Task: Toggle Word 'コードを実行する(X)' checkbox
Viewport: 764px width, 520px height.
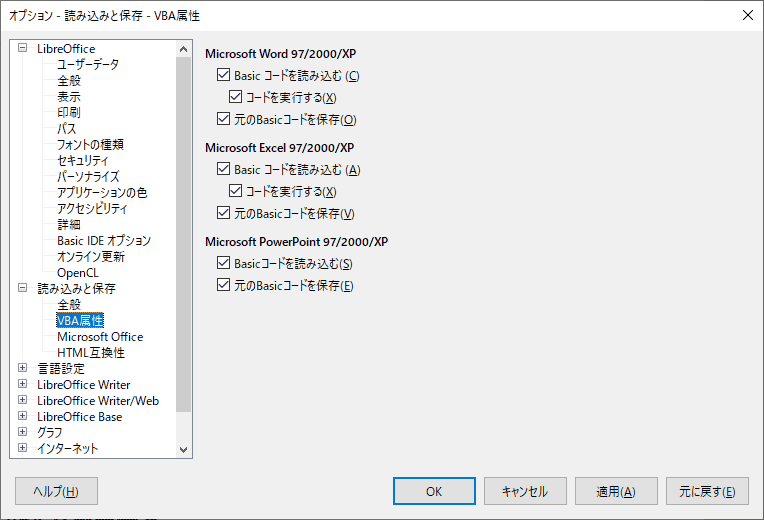Action: tap(235, 96)
